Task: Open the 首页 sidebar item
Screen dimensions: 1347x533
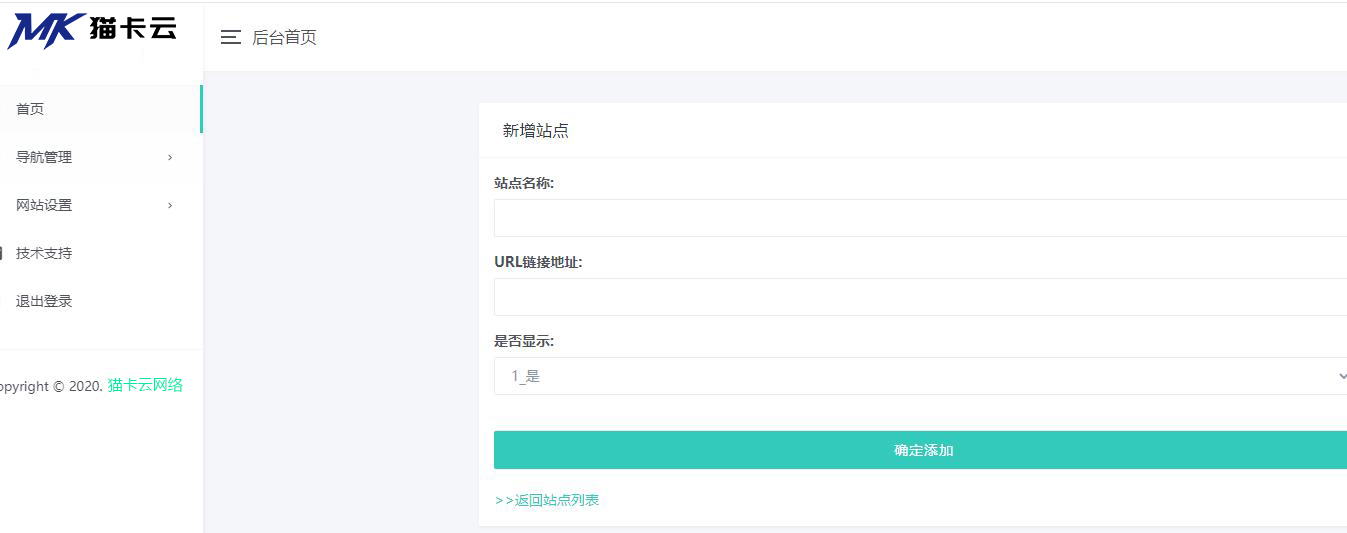Action: [x=100, y=109]
